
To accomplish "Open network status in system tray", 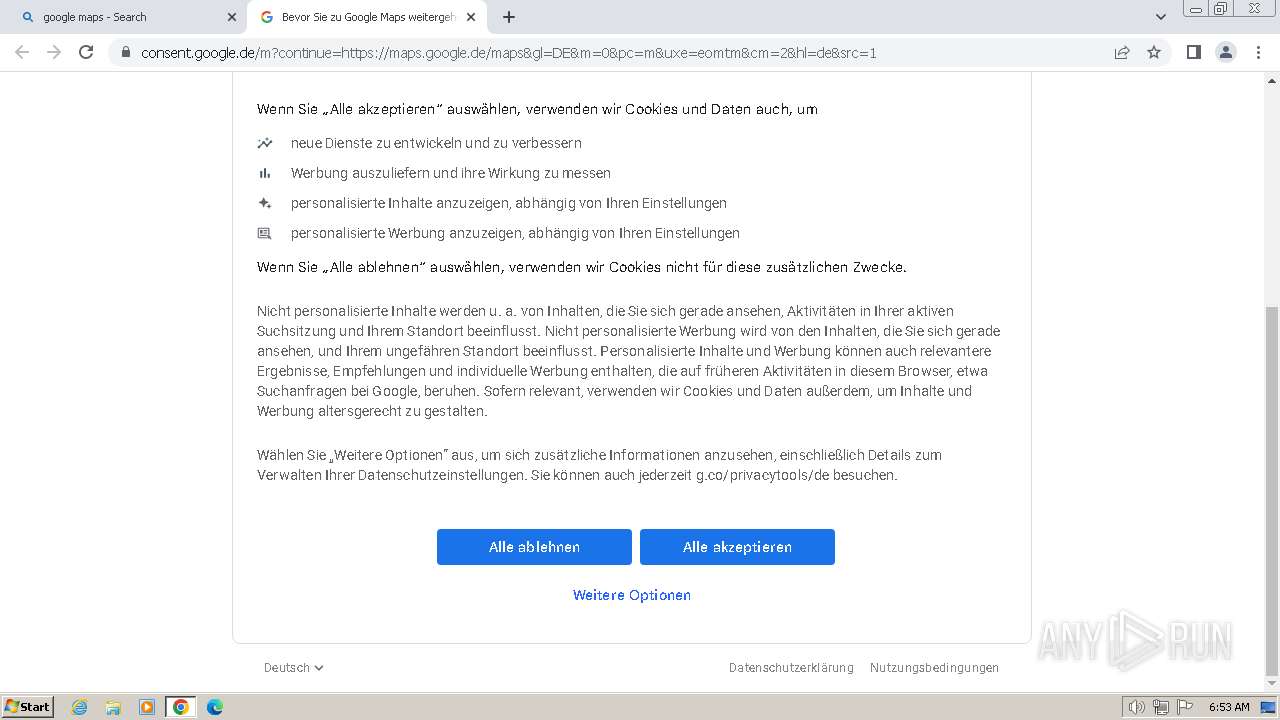I will click(x=1161, y=707).
